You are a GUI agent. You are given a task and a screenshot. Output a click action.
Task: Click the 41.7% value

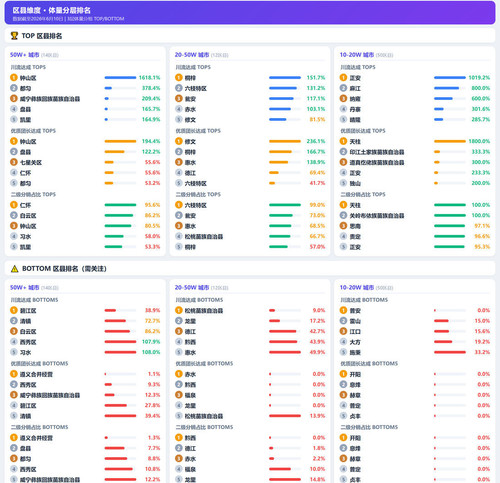click(x=317, y=183)
